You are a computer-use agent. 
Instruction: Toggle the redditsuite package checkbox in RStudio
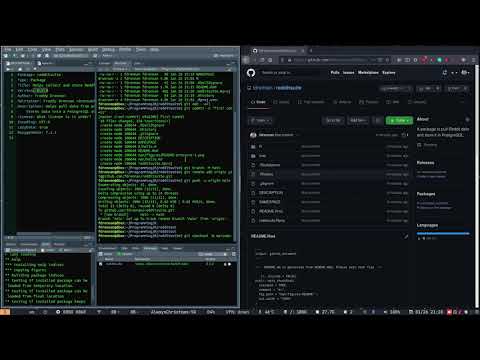click(x=101, y=264)
